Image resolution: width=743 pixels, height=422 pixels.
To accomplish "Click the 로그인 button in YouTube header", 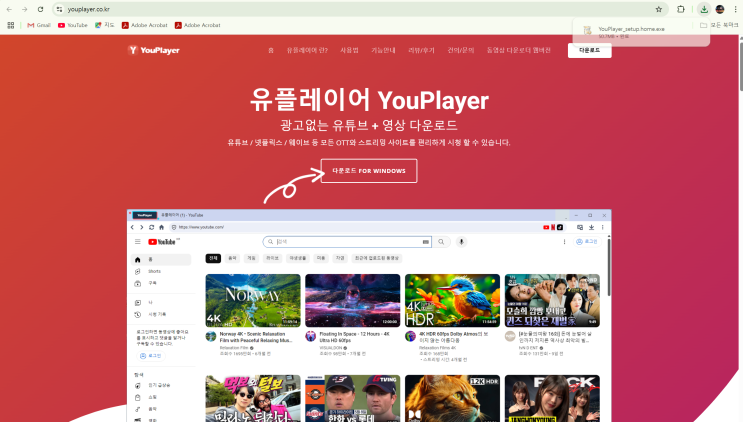I will pos(587,242).
